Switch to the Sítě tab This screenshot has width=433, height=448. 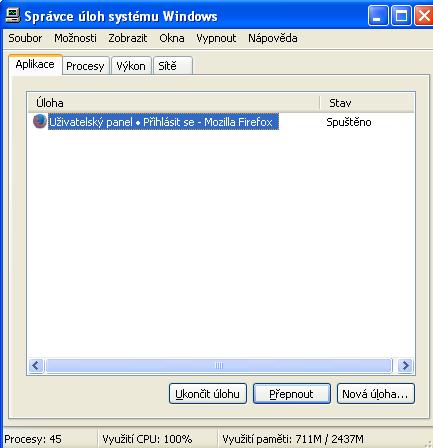[172, 66]
